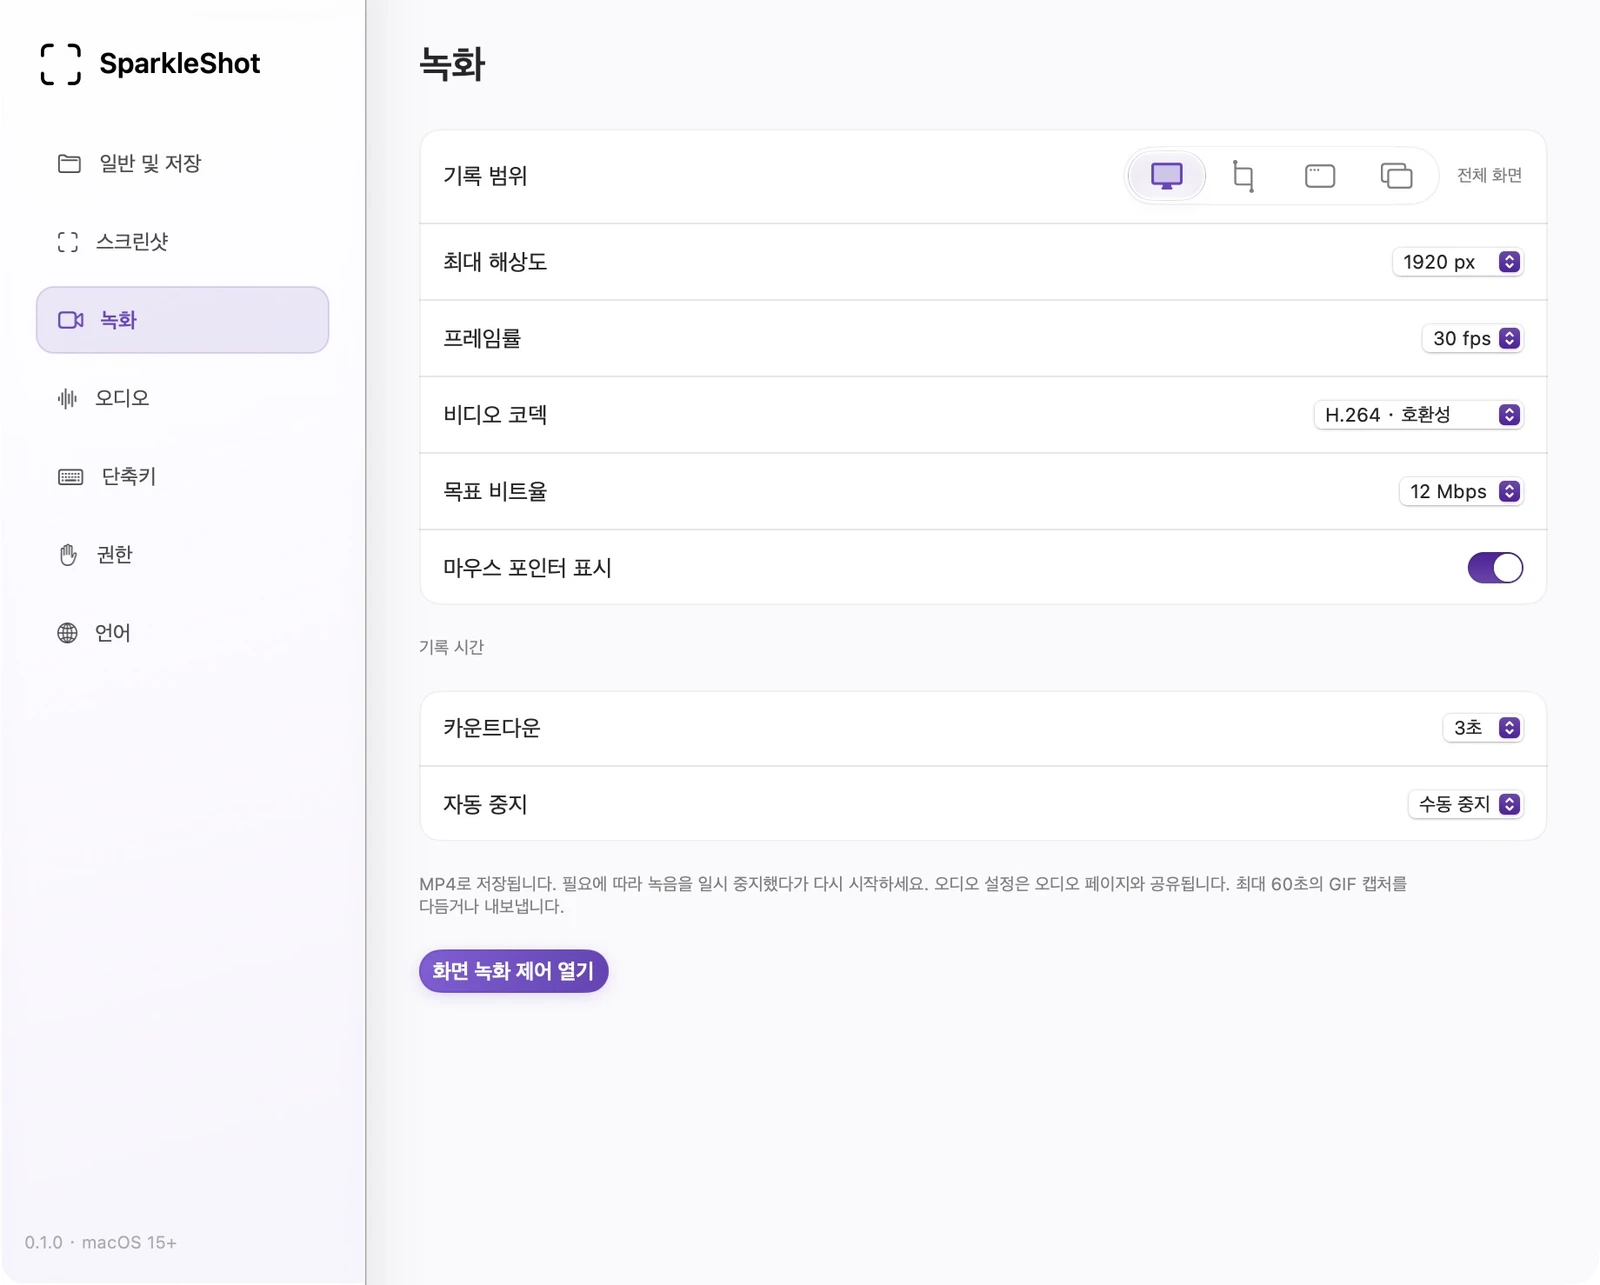The image size is (1600, 1285).
Task: Open the 단축키 sidebar section
Action: point(182,477)
